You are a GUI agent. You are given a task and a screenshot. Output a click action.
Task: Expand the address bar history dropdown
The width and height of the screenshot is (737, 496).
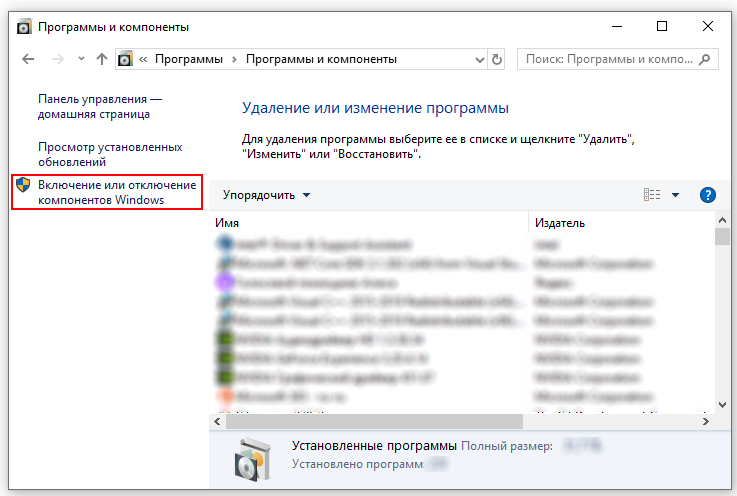click(x=477, y=60)
